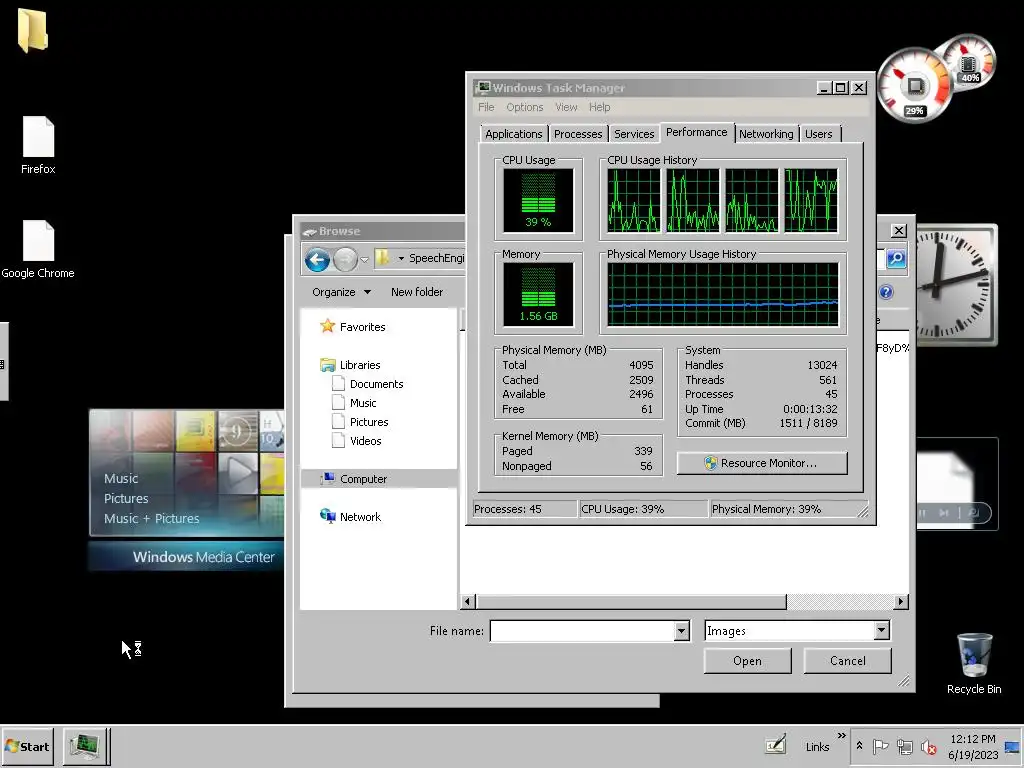
Task: Click the show desktop icon in tray
Action: 1012,746
